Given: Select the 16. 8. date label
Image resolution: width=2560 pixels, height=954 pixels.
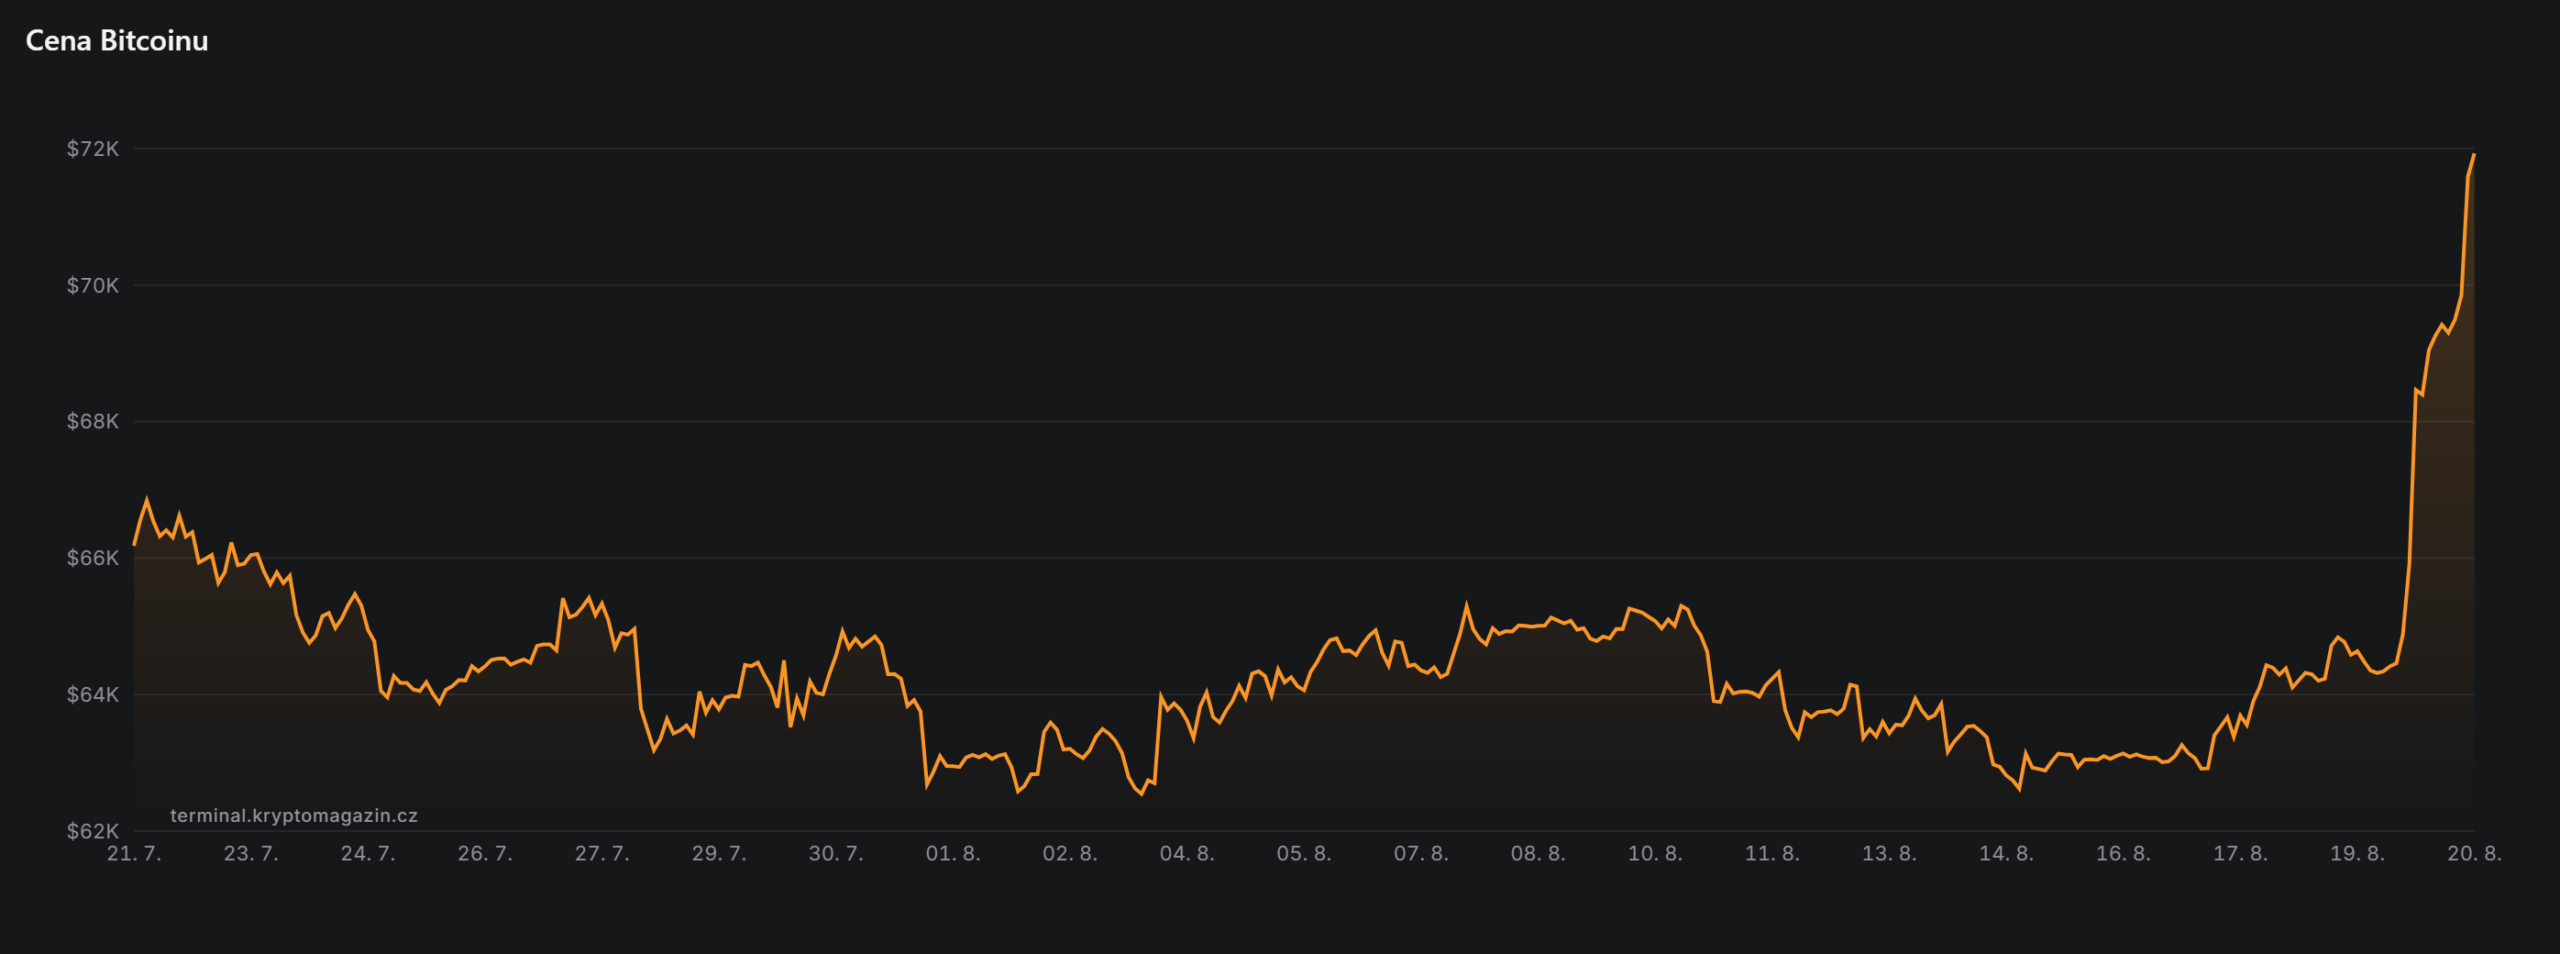Looking at the screenshot, I should click(2123, 854).
